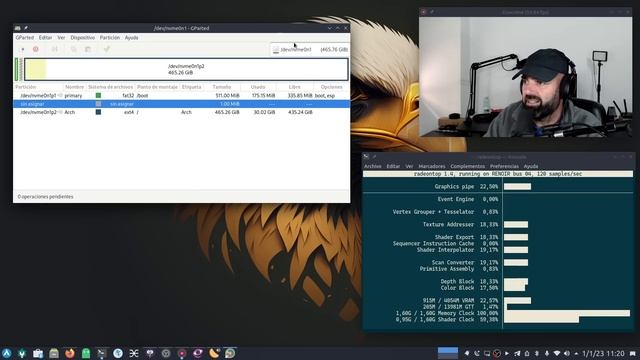
Task: Click the Libre column header
Action: (294, 87)
